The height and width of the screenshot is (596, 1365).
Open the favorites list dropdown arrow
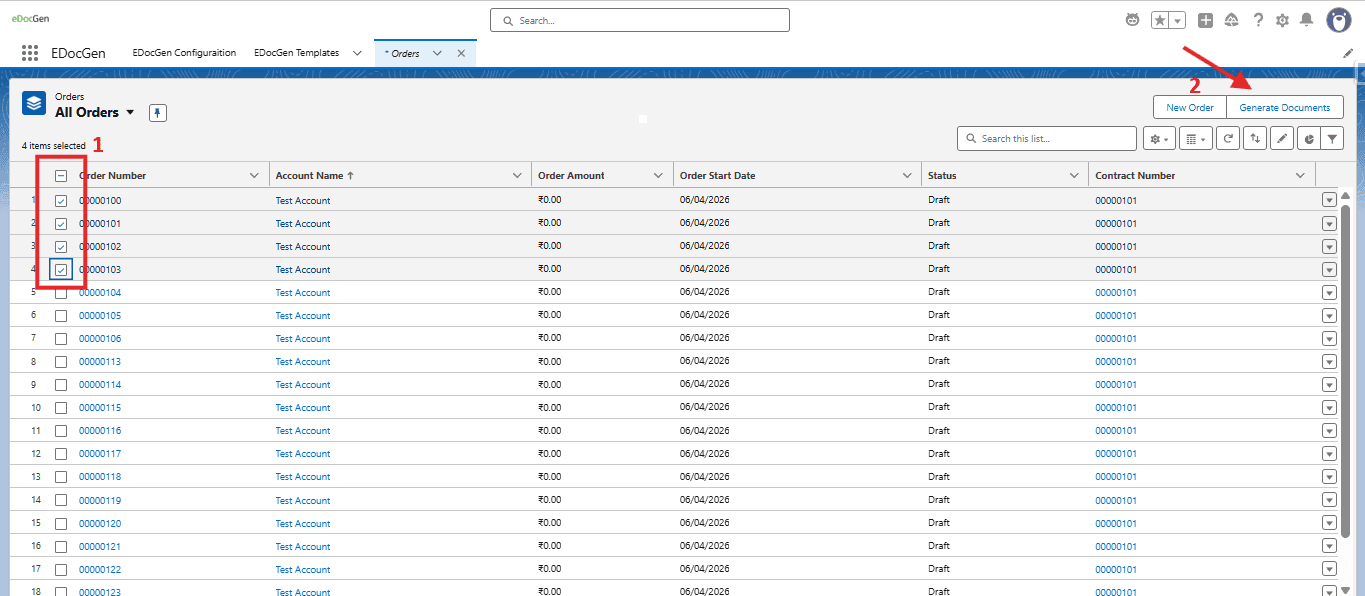point(1178,20)
